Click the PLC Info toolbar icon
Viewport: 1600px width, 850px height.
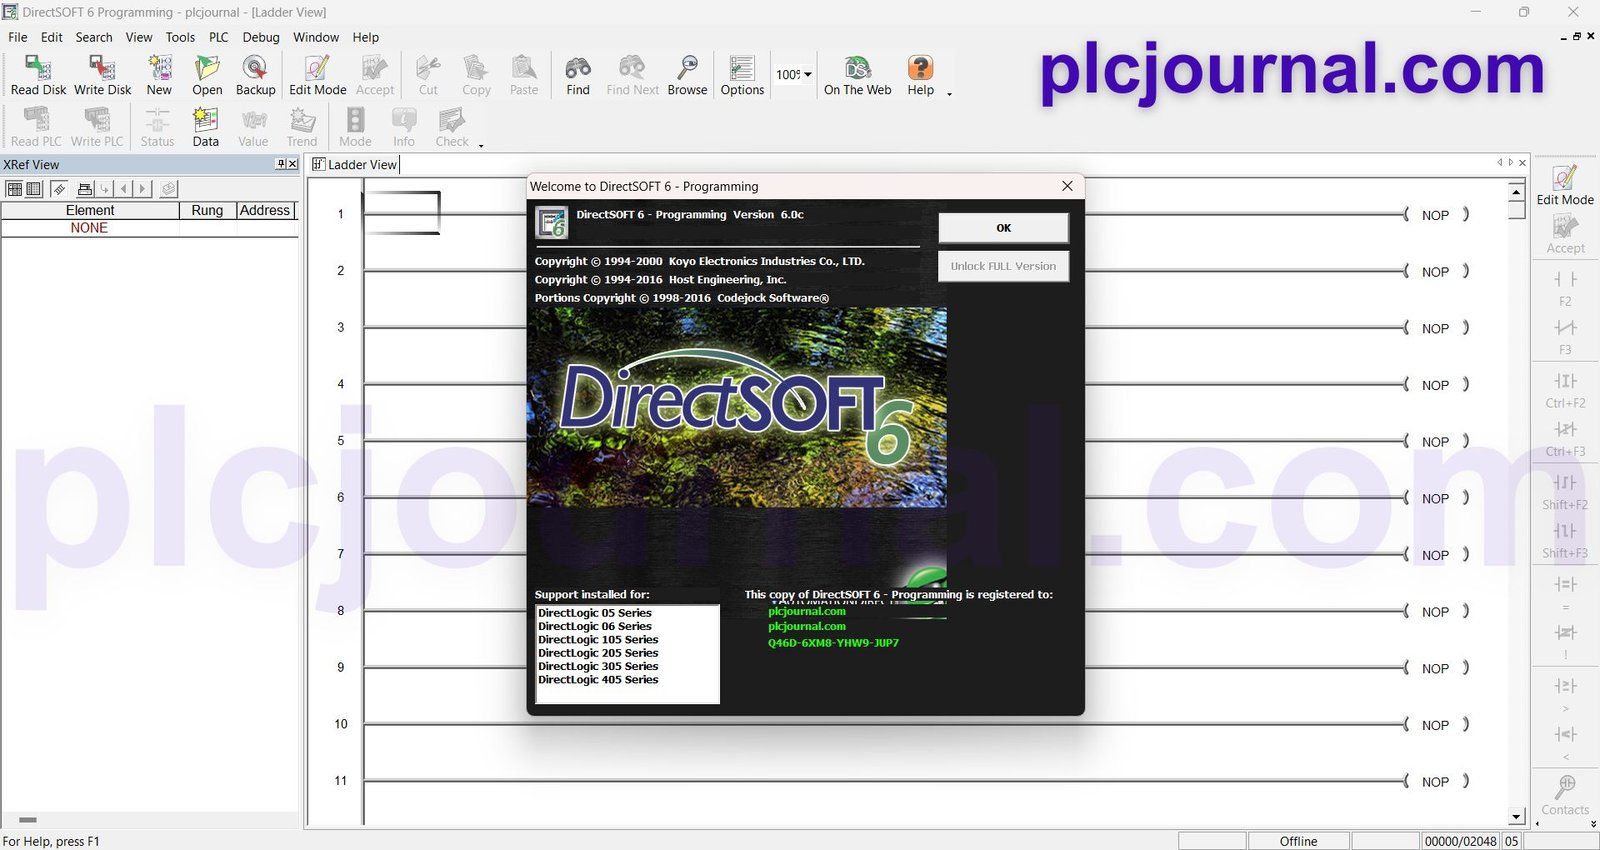[404, 128]
